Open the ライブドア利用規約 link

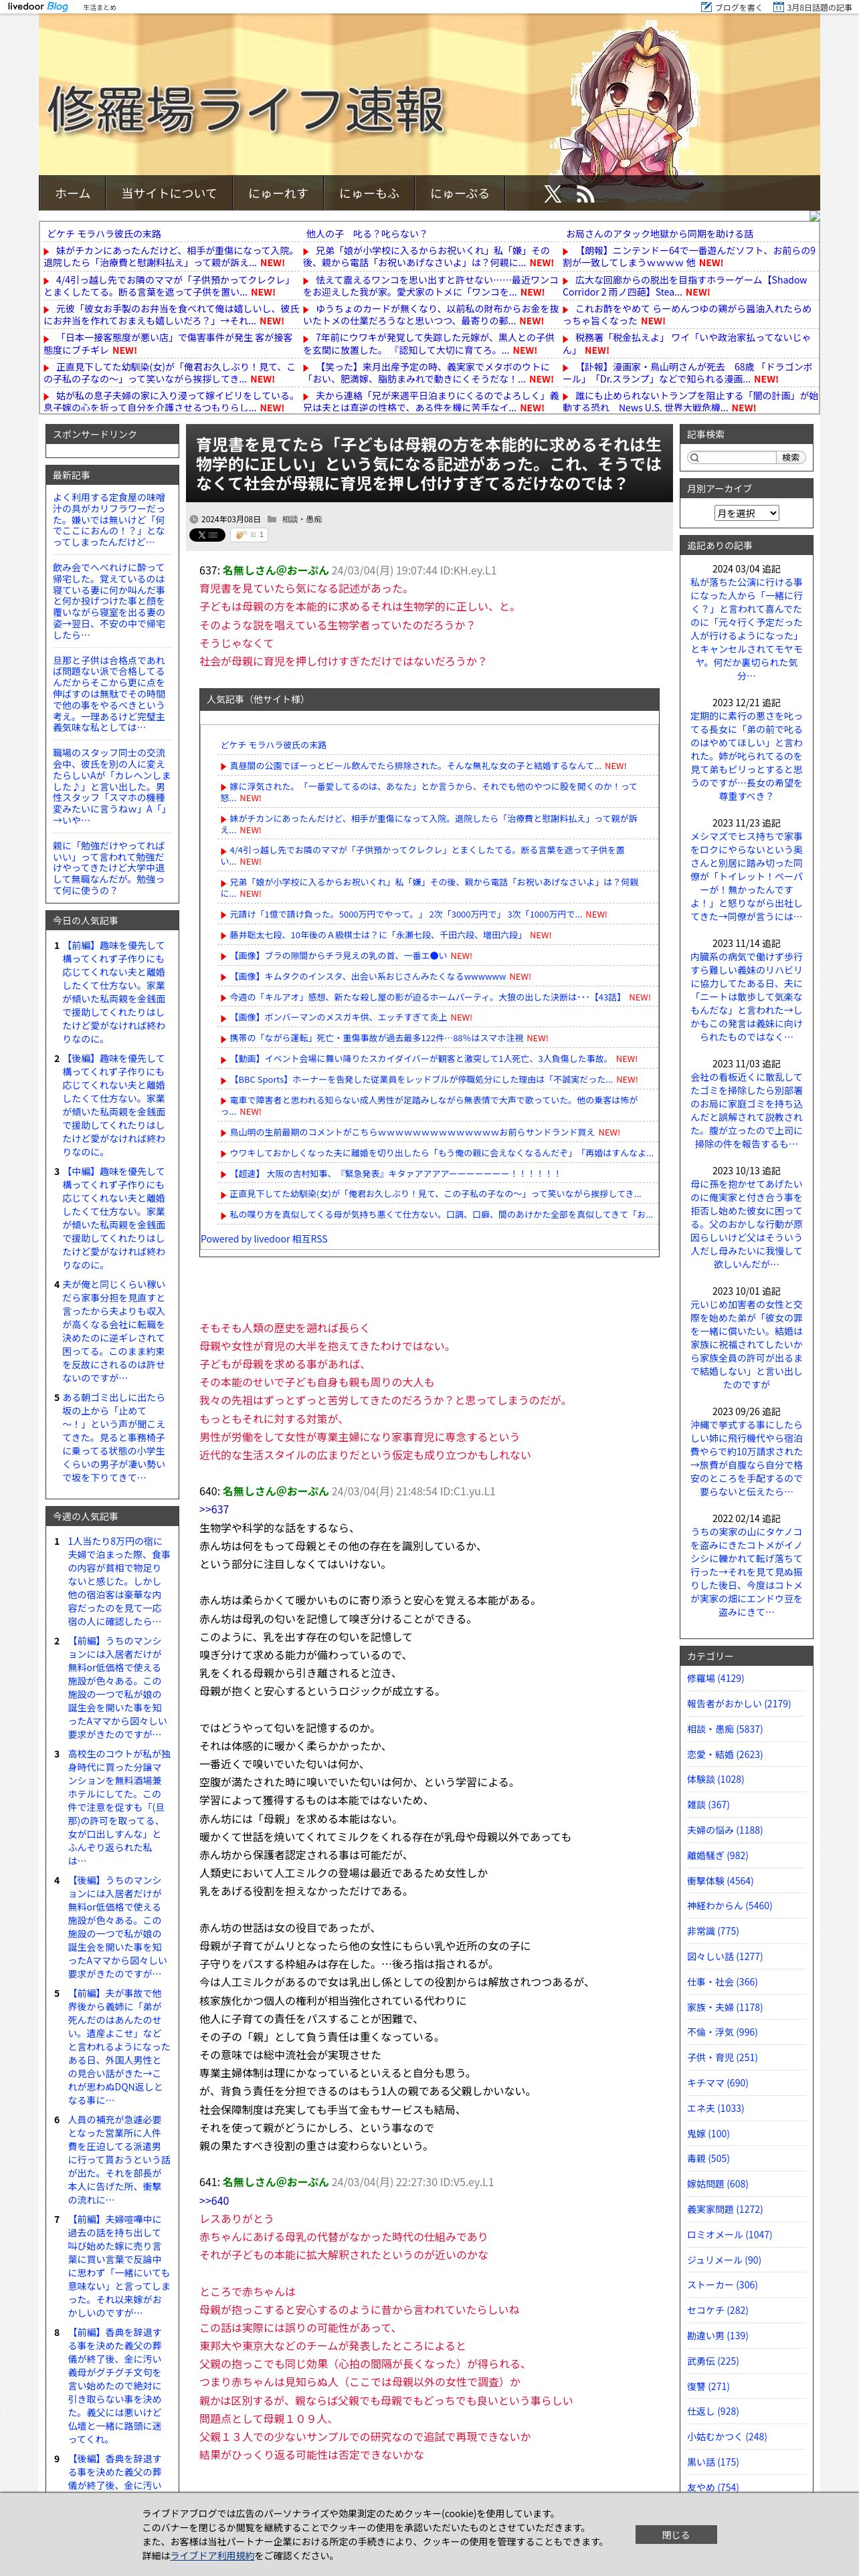click(212, 2555)
